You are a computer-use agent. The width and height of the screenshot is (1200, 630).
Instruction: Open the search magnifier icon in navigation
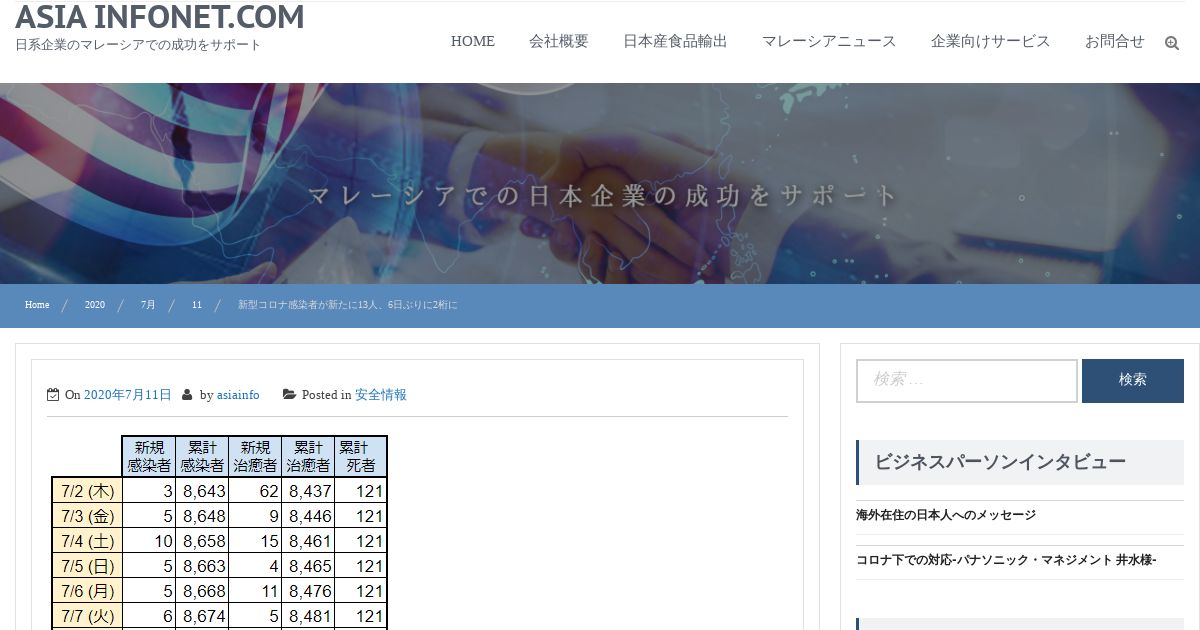click(1172, 43)
